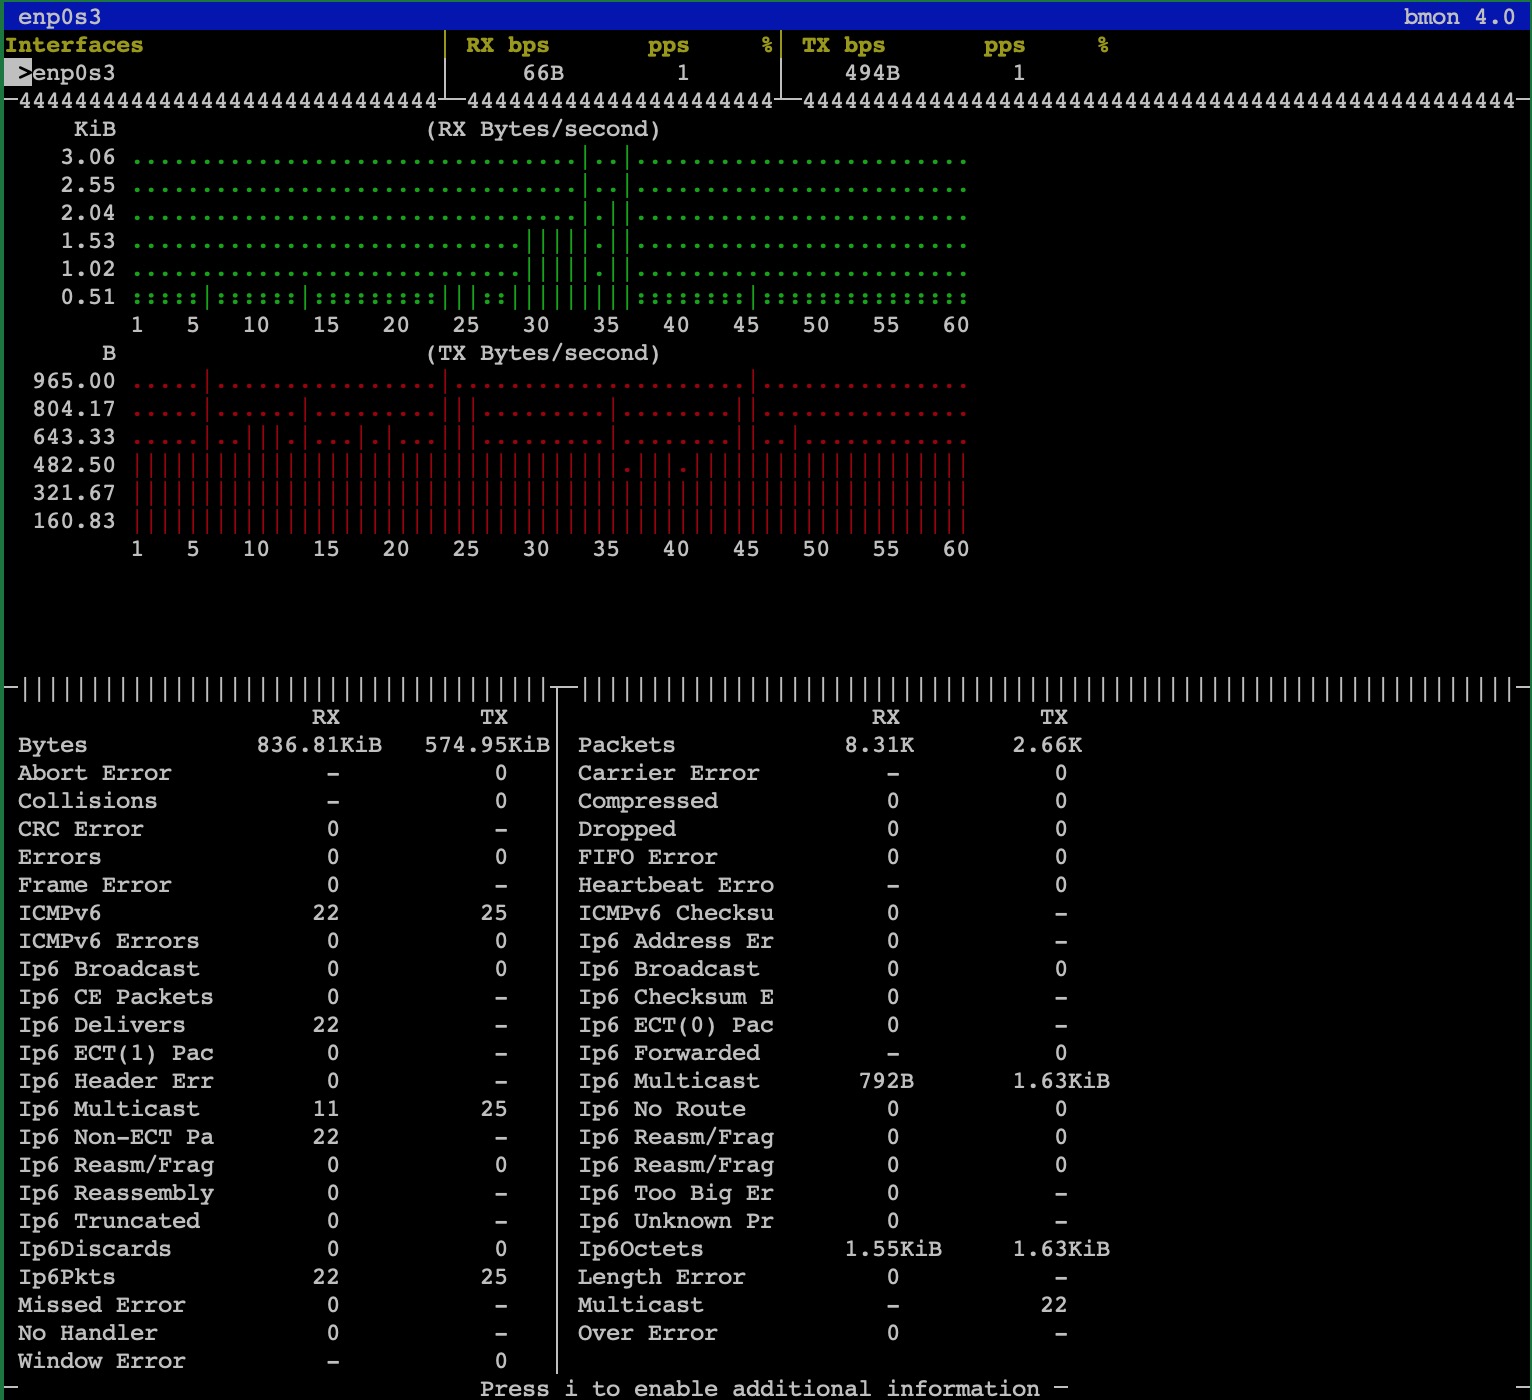Image resolution: width=1532 pixels, height=1400 pixels.
Task: Click the 1.55KiB Ip6Octets RX value
Action: coord(893,1249)
